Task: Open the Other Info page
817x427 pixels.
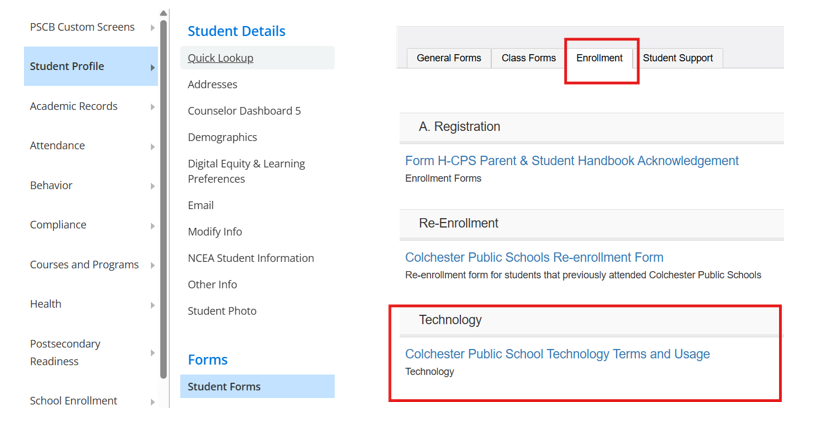Action: 212,284
